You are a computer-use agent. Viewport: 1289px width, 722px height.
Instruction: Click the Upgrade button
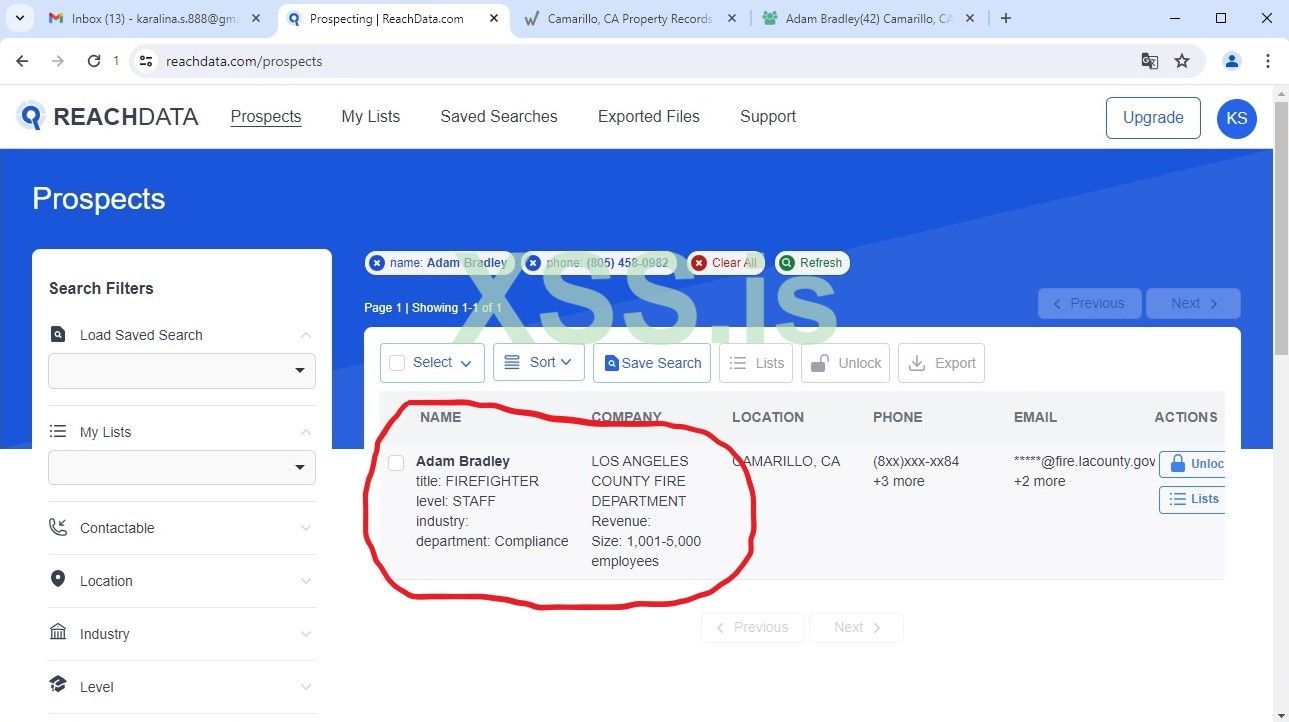(1153, 118)
